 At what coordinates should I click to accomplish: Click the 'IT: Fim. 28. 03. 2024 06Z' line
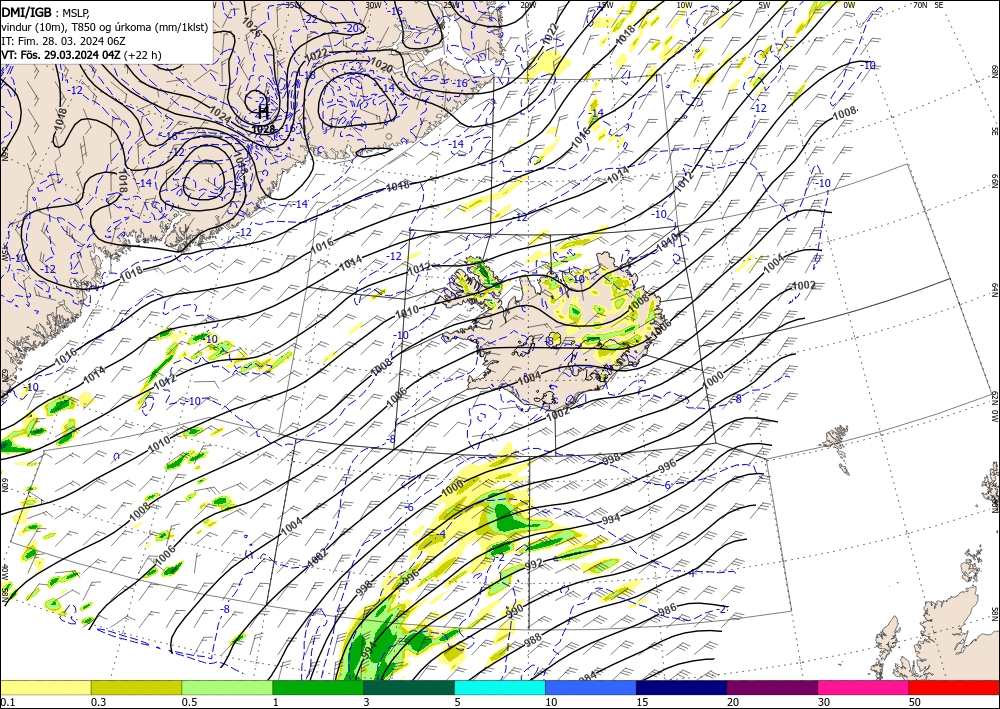coord(63,41)
